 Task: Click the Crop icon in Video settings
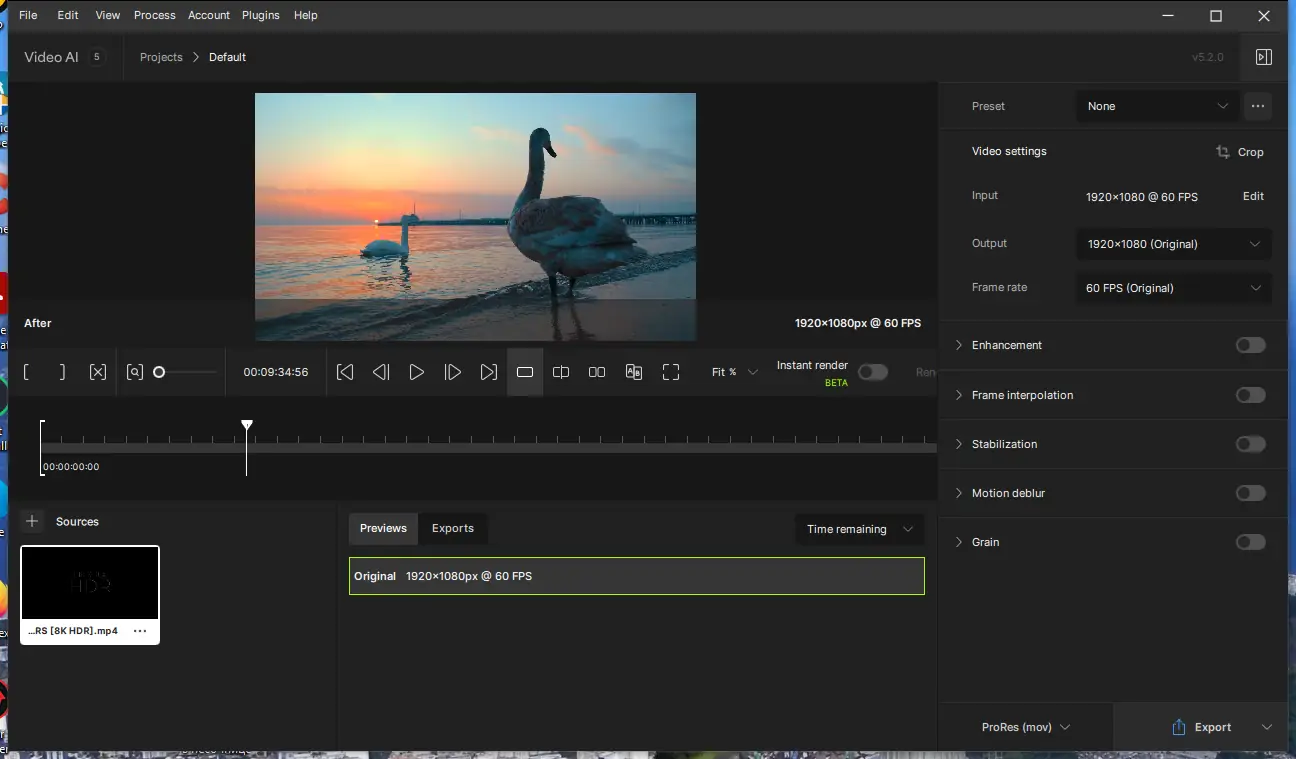[x=1223, y=152]
